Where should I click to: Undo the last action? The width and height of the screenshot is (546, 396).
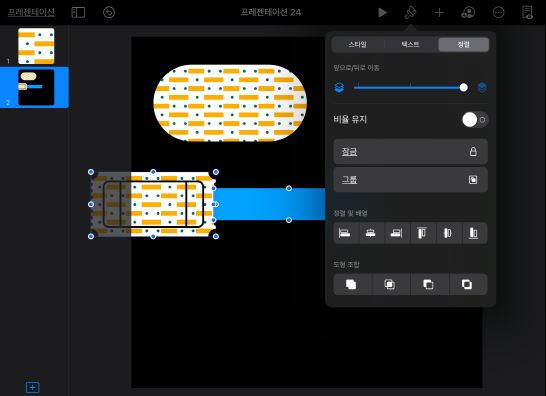point(109,13)
